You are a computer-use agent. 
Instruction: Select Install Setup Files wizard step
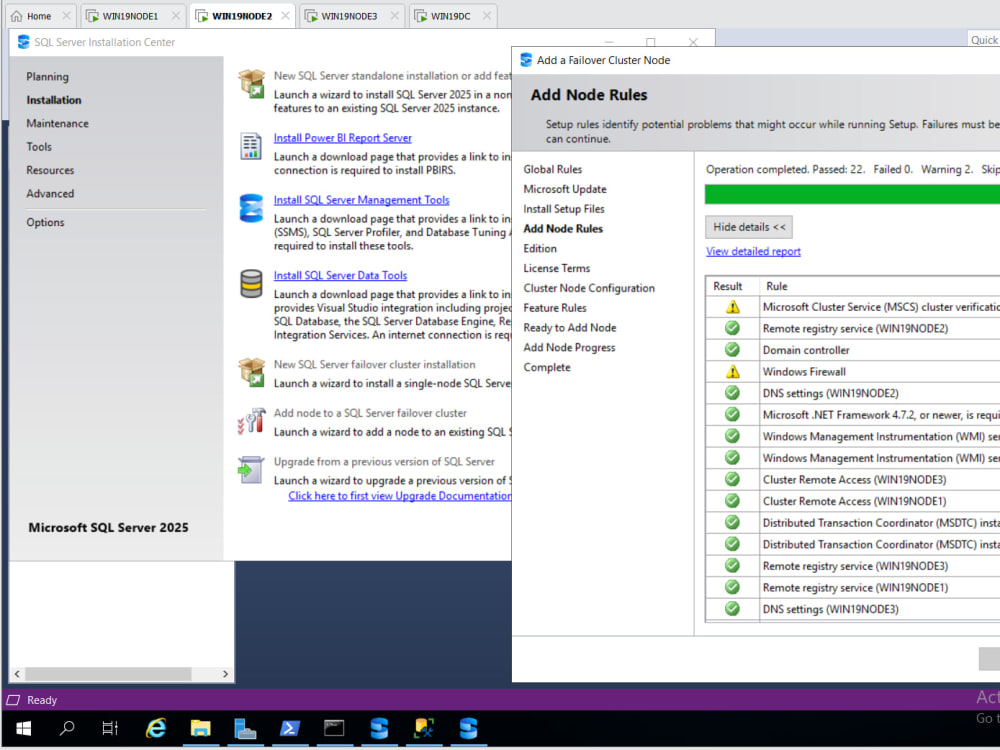pos(564,209)
